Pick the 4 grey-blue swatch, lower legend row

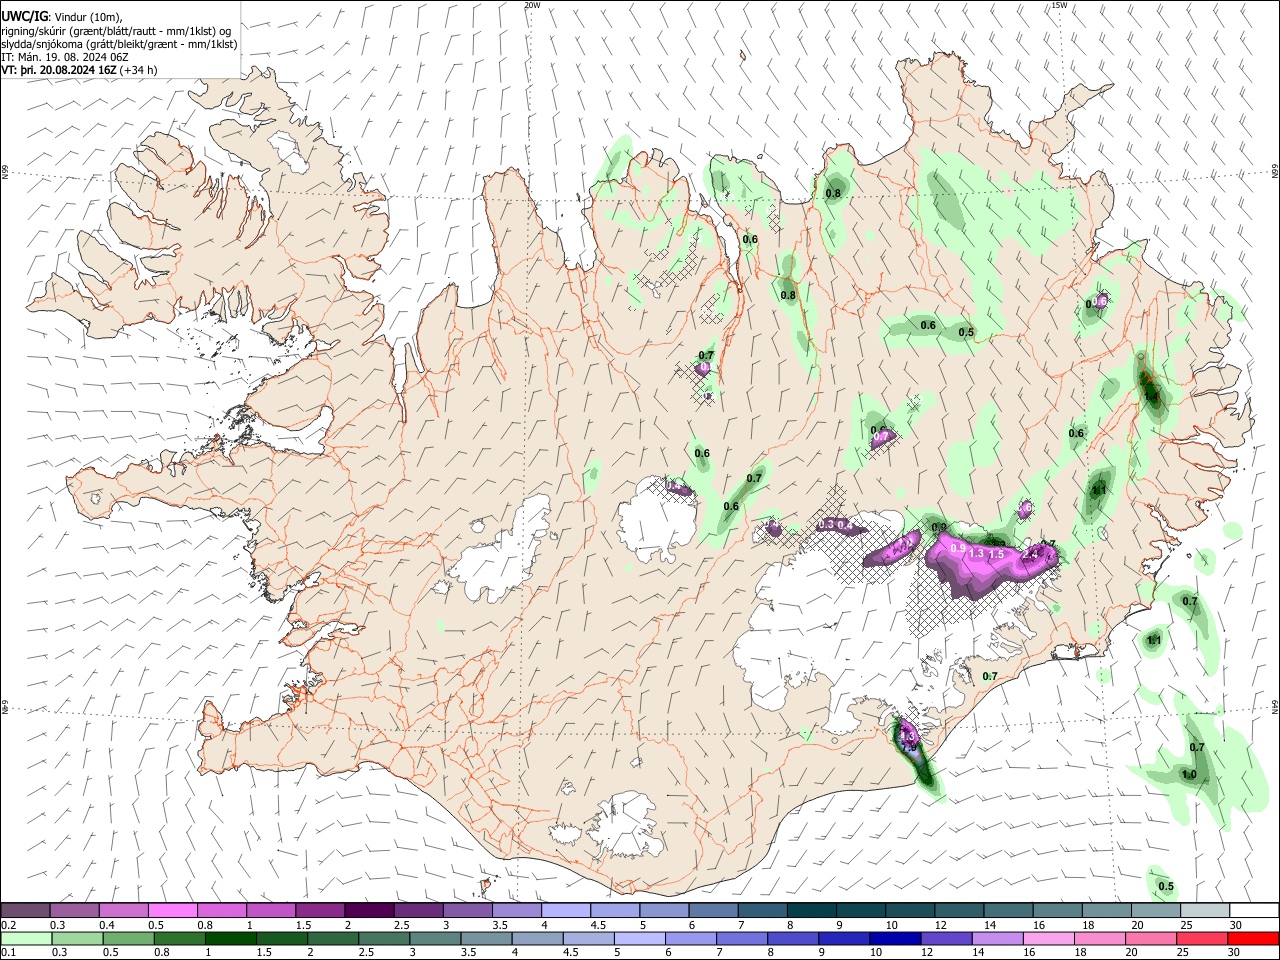(537, 938)
